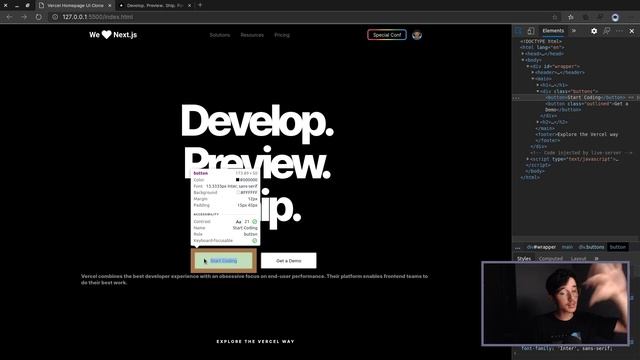Bookmark this page with star icon
Screen dimensions: 640x360
tap(555, 17)
